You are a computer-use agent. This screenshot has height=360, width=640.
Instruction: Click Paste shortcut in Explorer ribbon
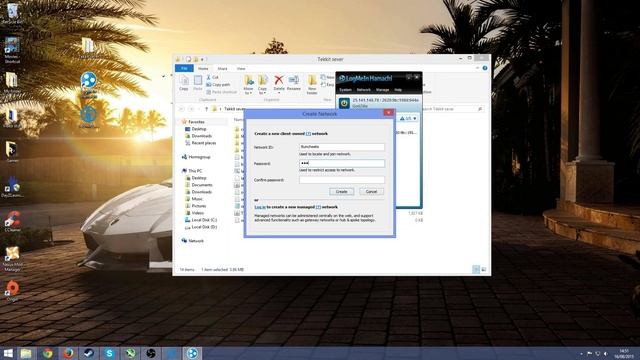pos(221,92)
